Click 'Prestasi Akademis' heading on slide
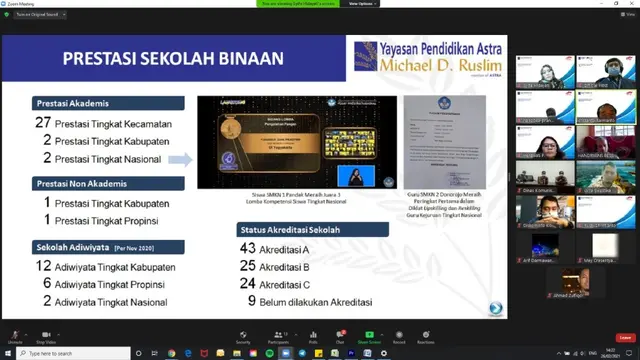This screenshot has width=640, height=360. pos(108,103)
